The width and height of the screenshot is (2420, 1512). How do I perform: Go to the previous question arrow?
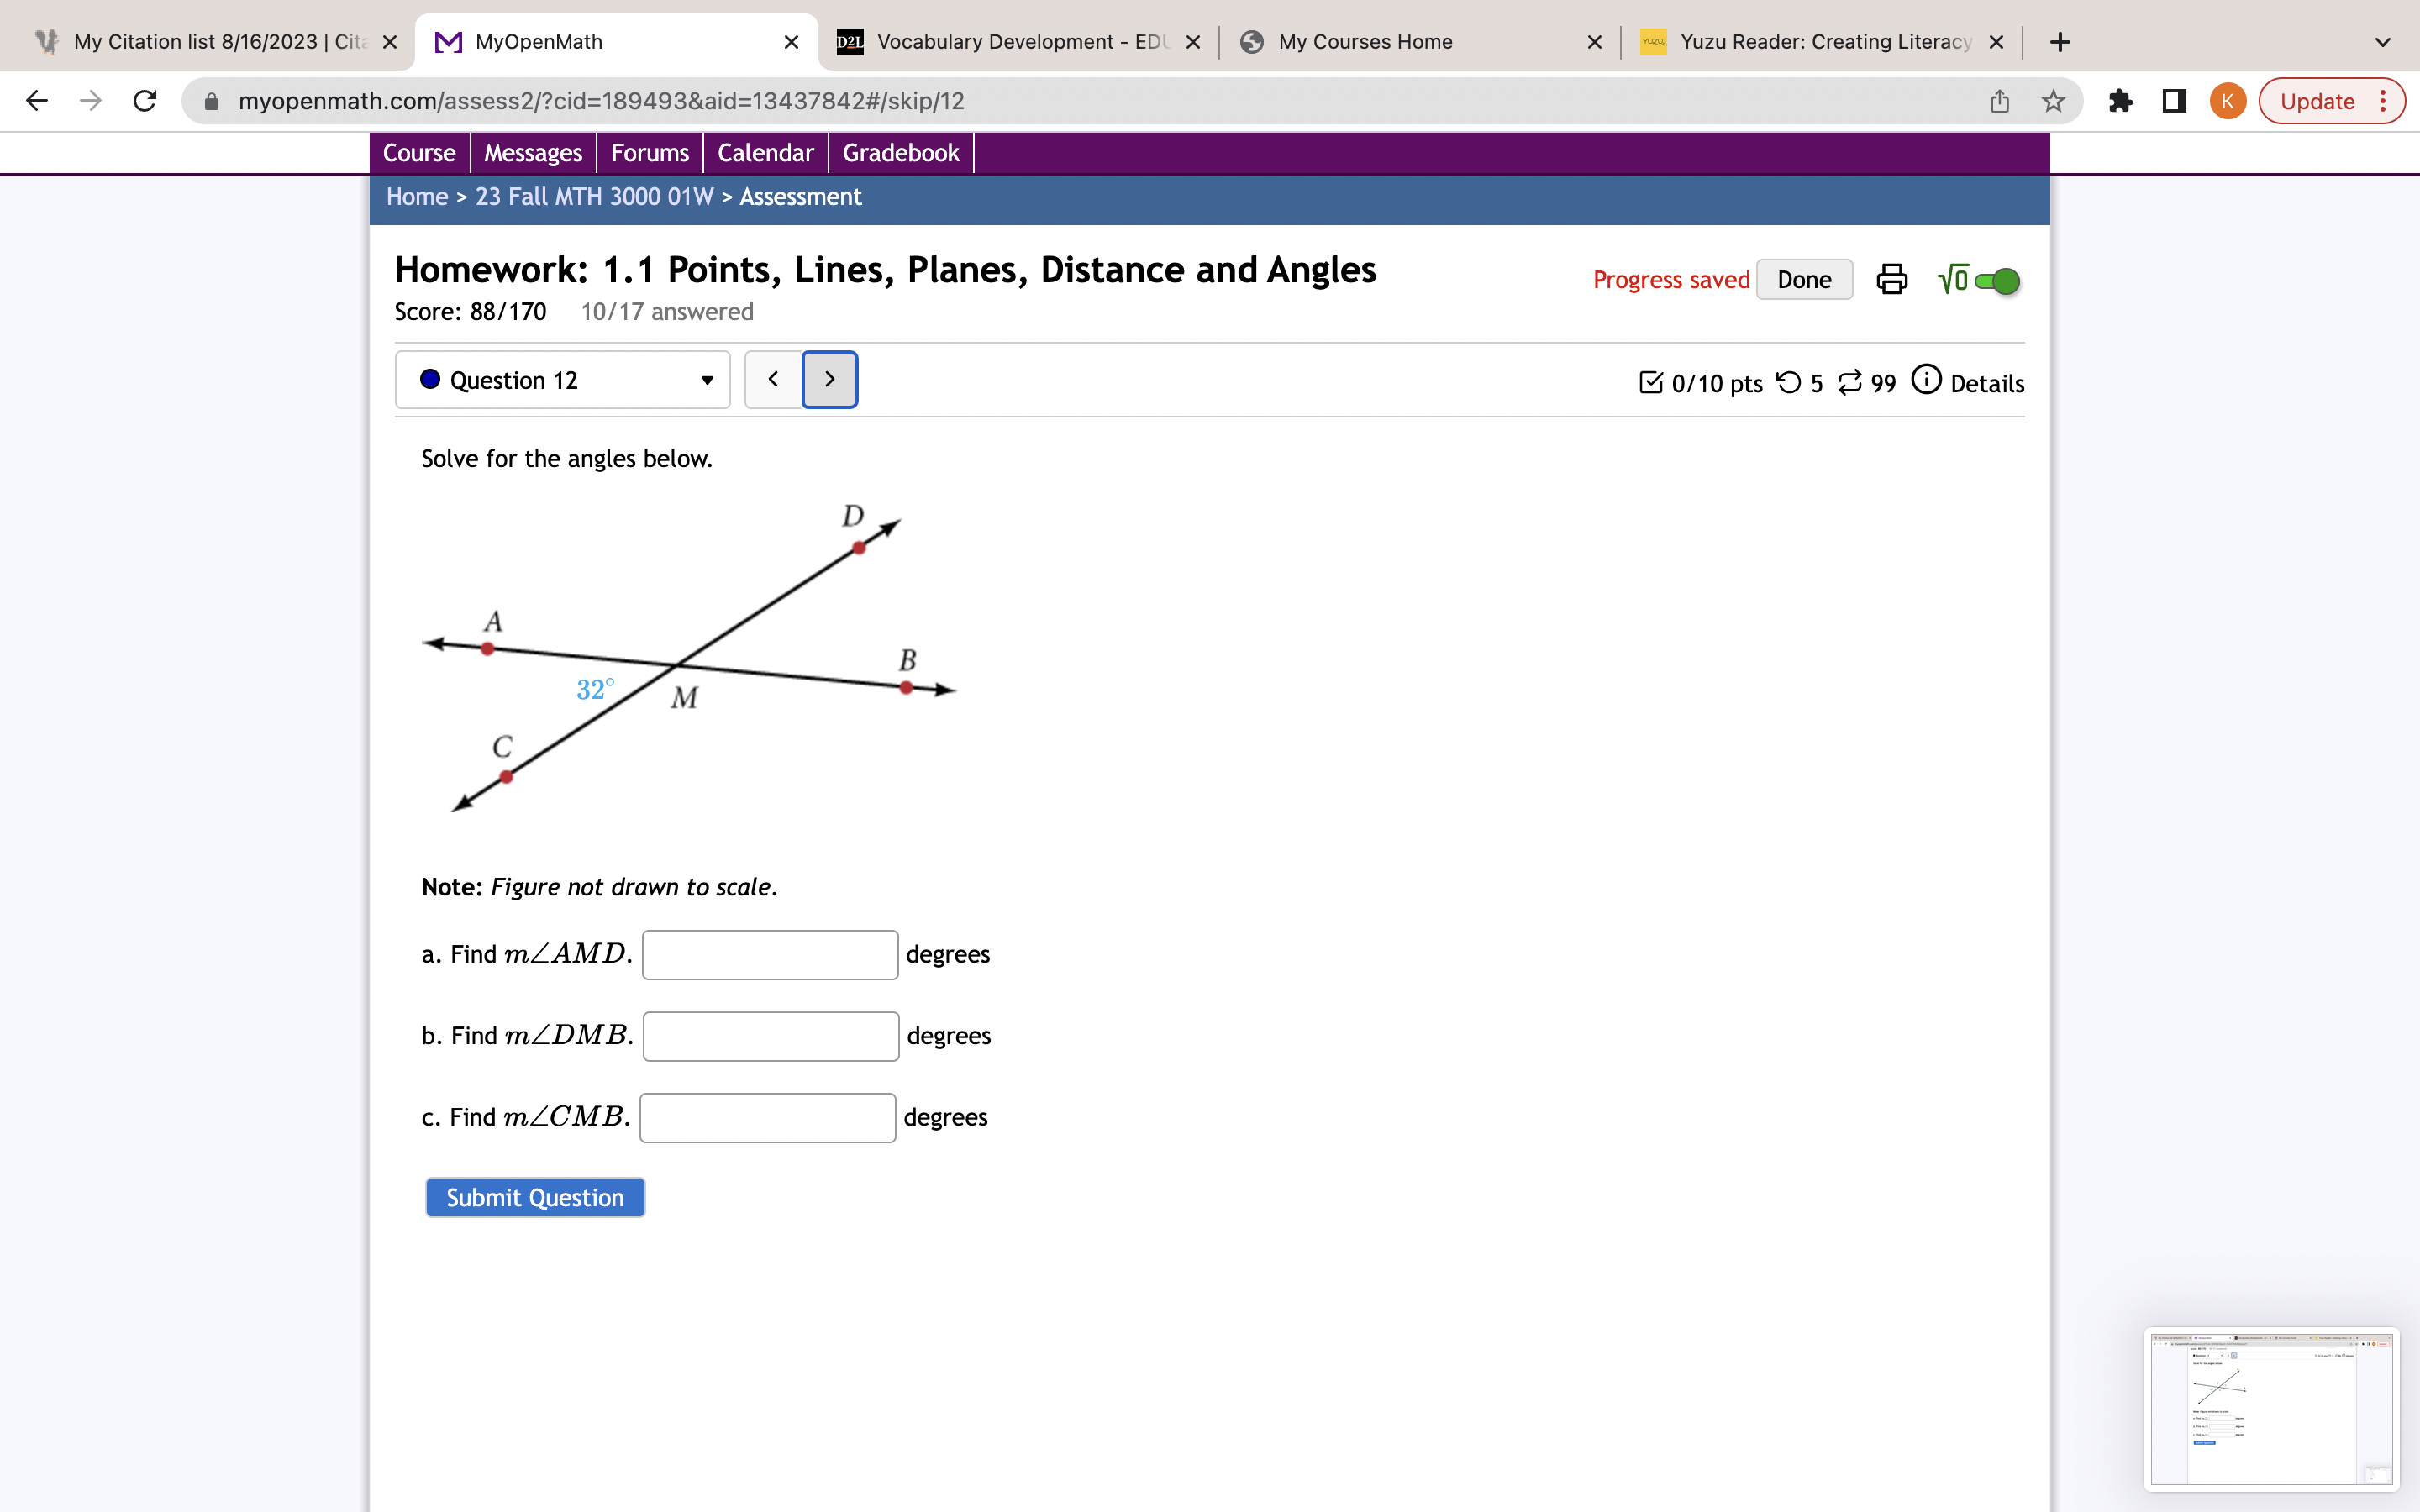pyautogui.click(x=773, y=379)
